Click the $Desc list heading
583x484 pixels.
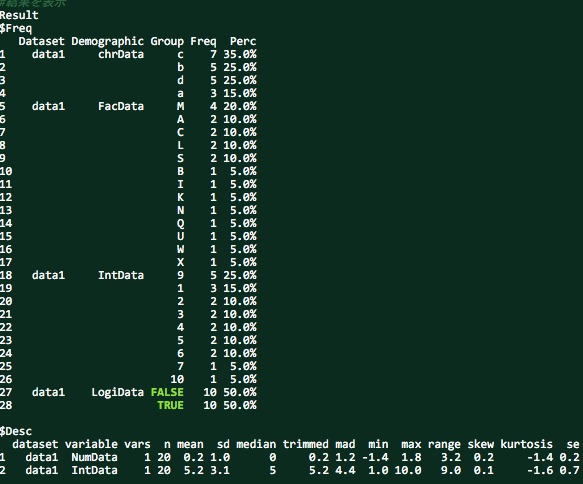click(x=16, y=432)
